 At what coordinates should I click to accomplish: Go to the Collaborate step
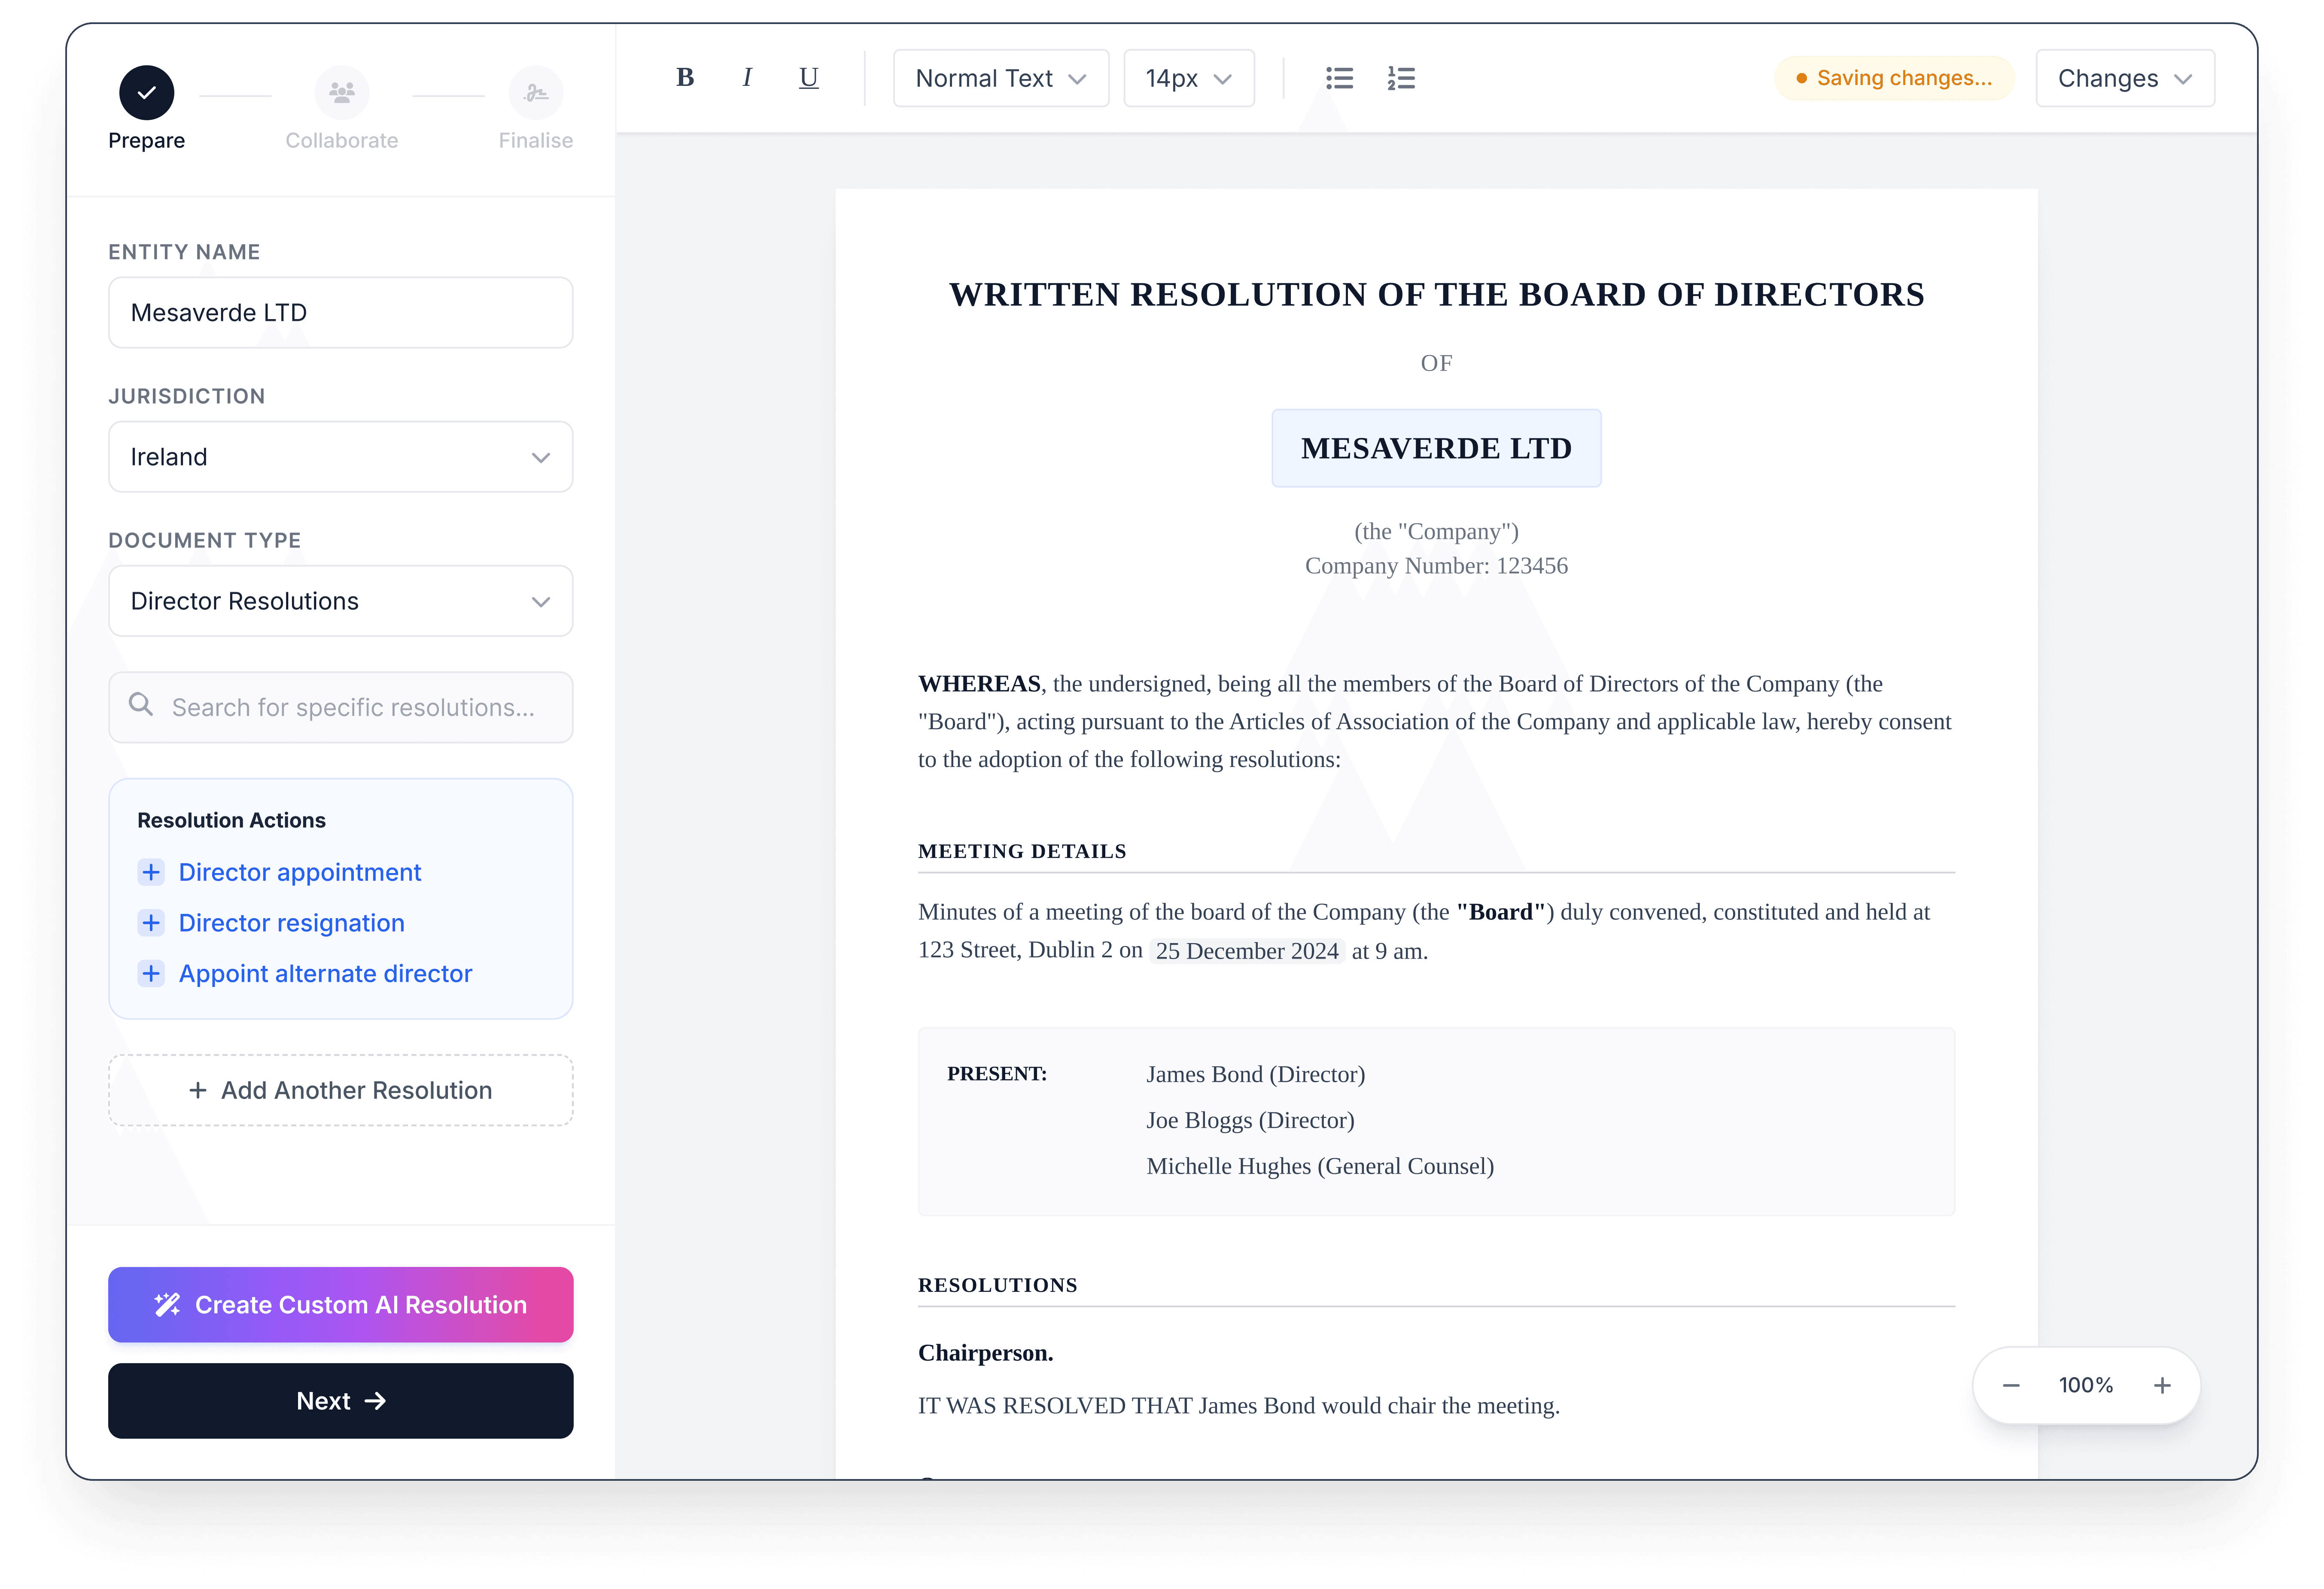tap(341, 93)
